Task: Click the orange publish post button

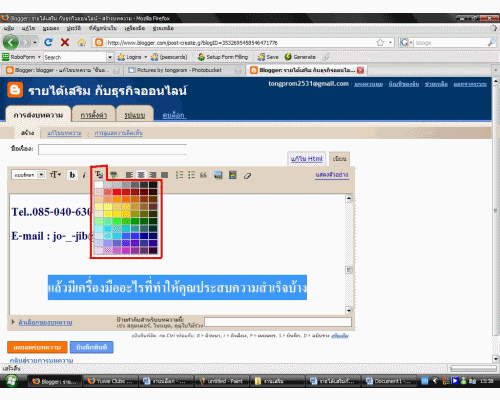Action: point(37,347)
